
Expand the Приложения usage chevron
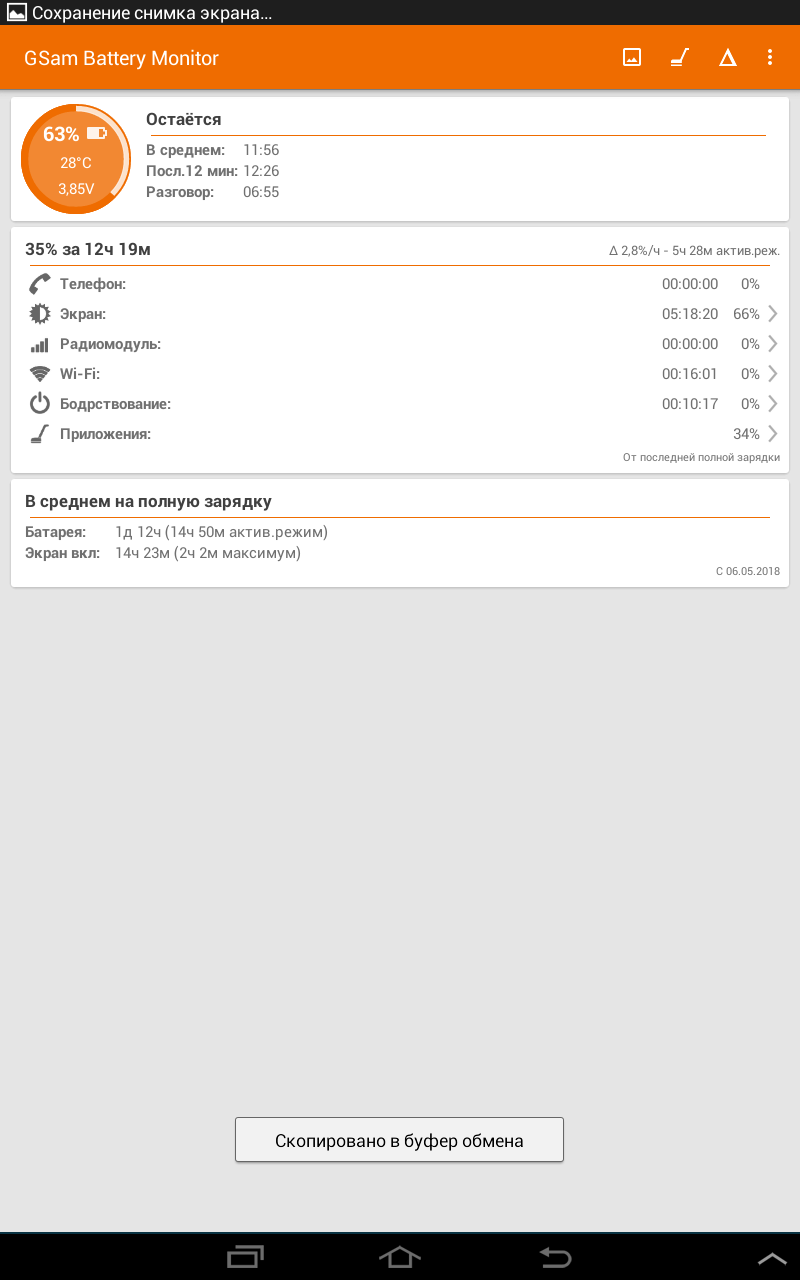click(x=772, y=434)
